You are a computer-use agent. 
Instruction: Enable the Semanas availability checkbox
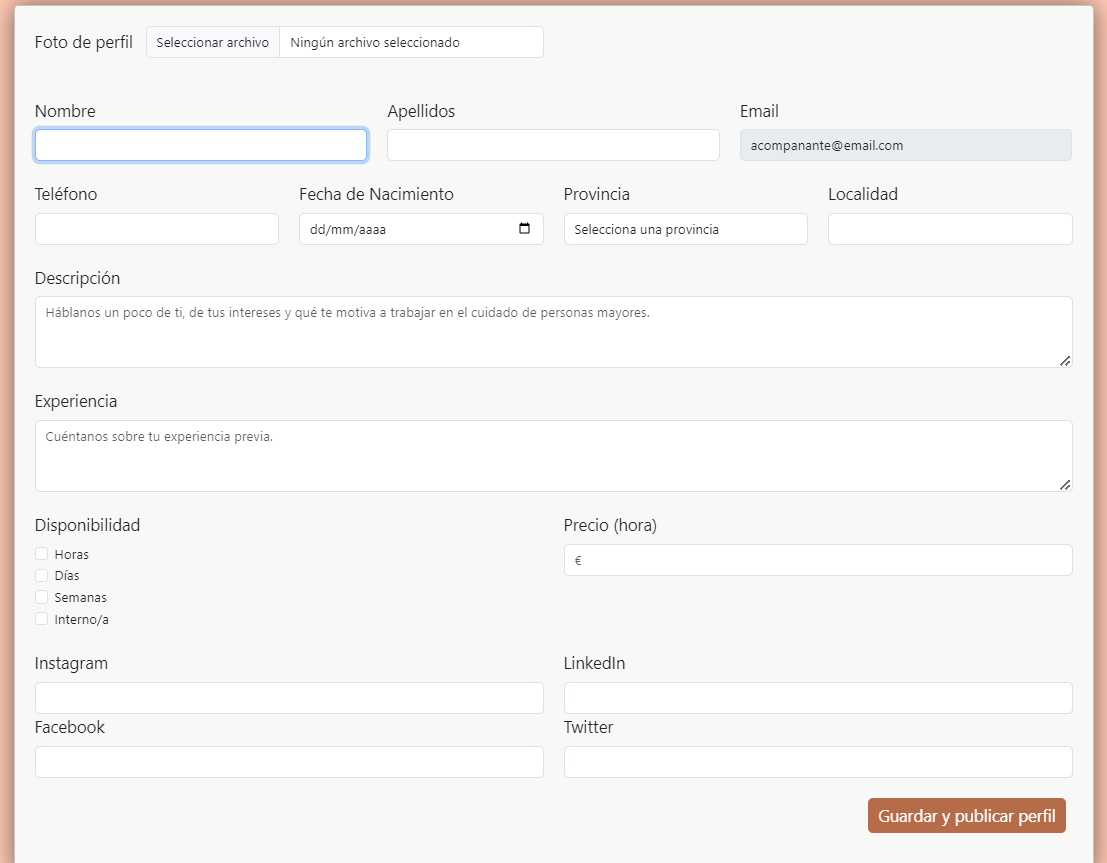point(42,597)
